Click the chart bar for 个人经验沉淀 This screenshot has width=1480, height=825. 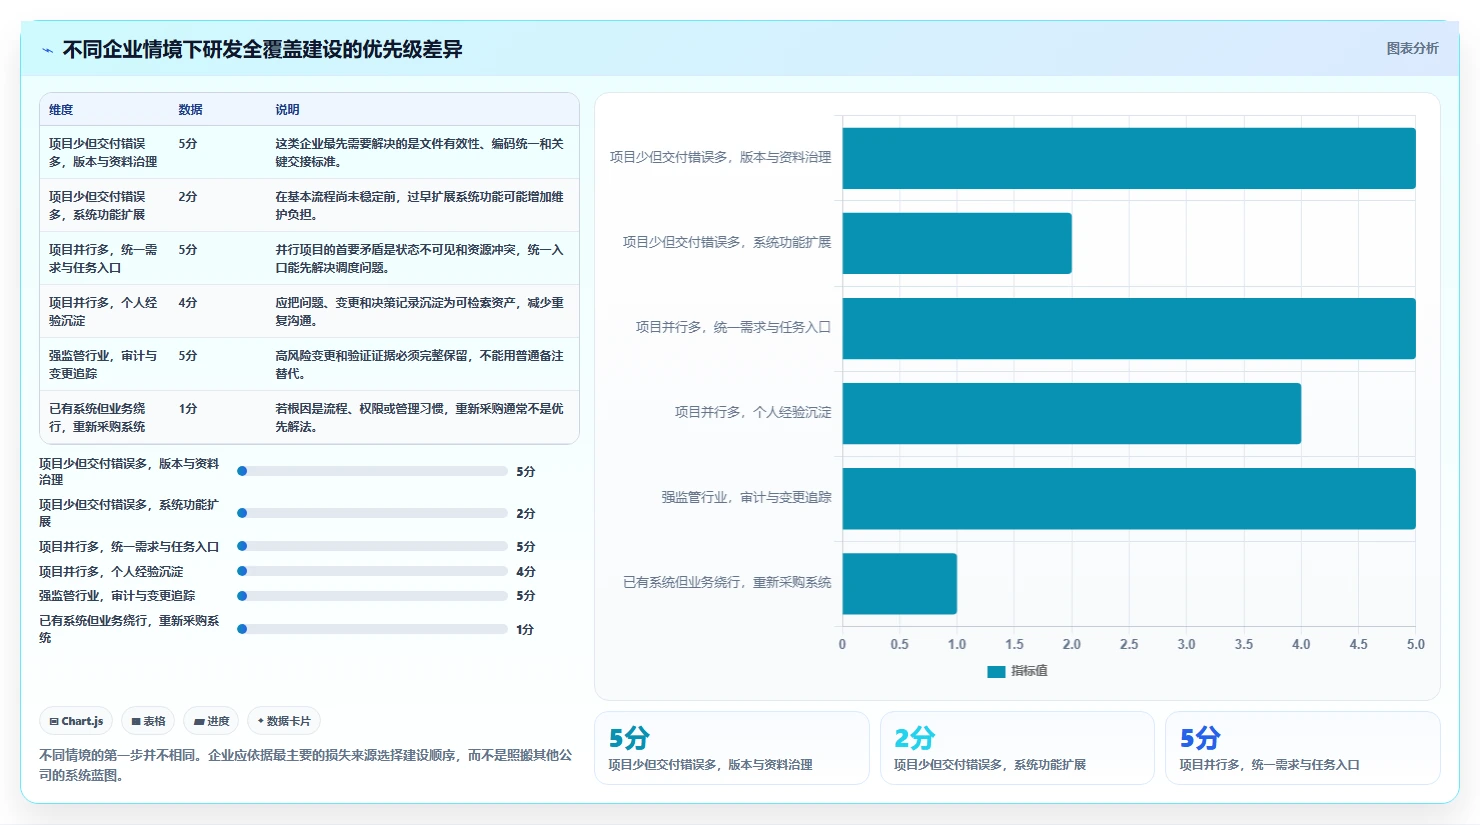pyautogui.click(x=1072, y=413)
